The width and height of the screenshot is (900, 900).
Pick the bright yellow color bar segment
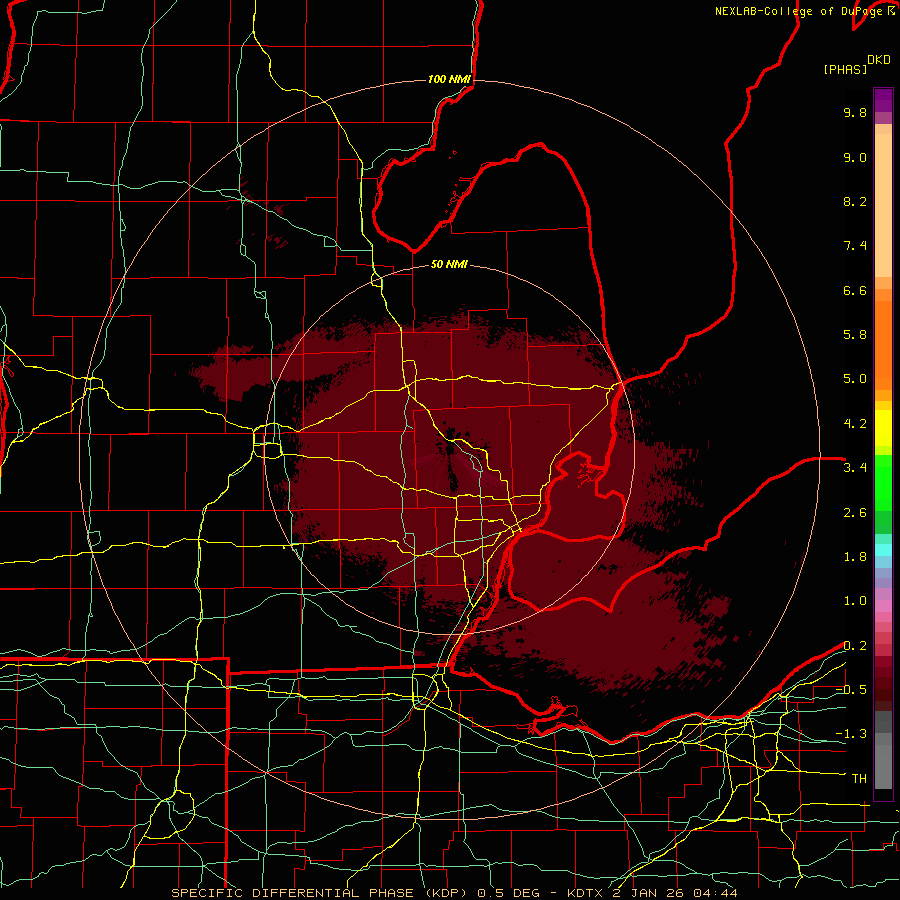pyautogui.click(x=883, y=428)
